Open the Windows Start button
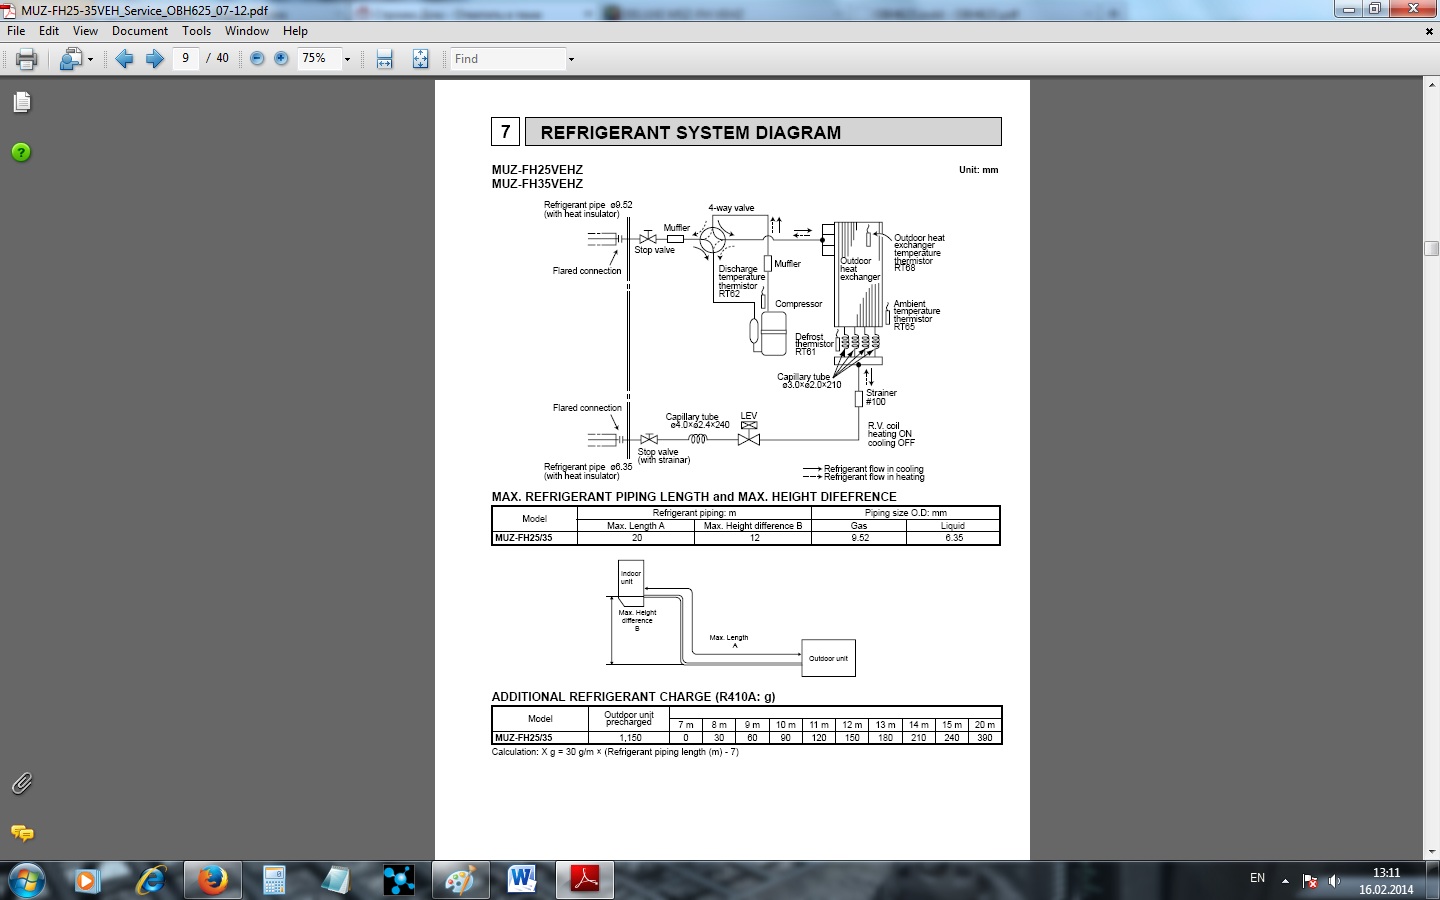This screenshot has height=900, width=1440. [x=26, y=881]
